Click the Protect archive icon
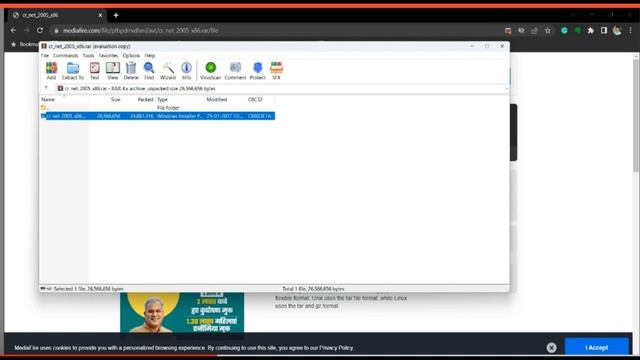This screenshot has width=640, height=360. coord(257,71)
